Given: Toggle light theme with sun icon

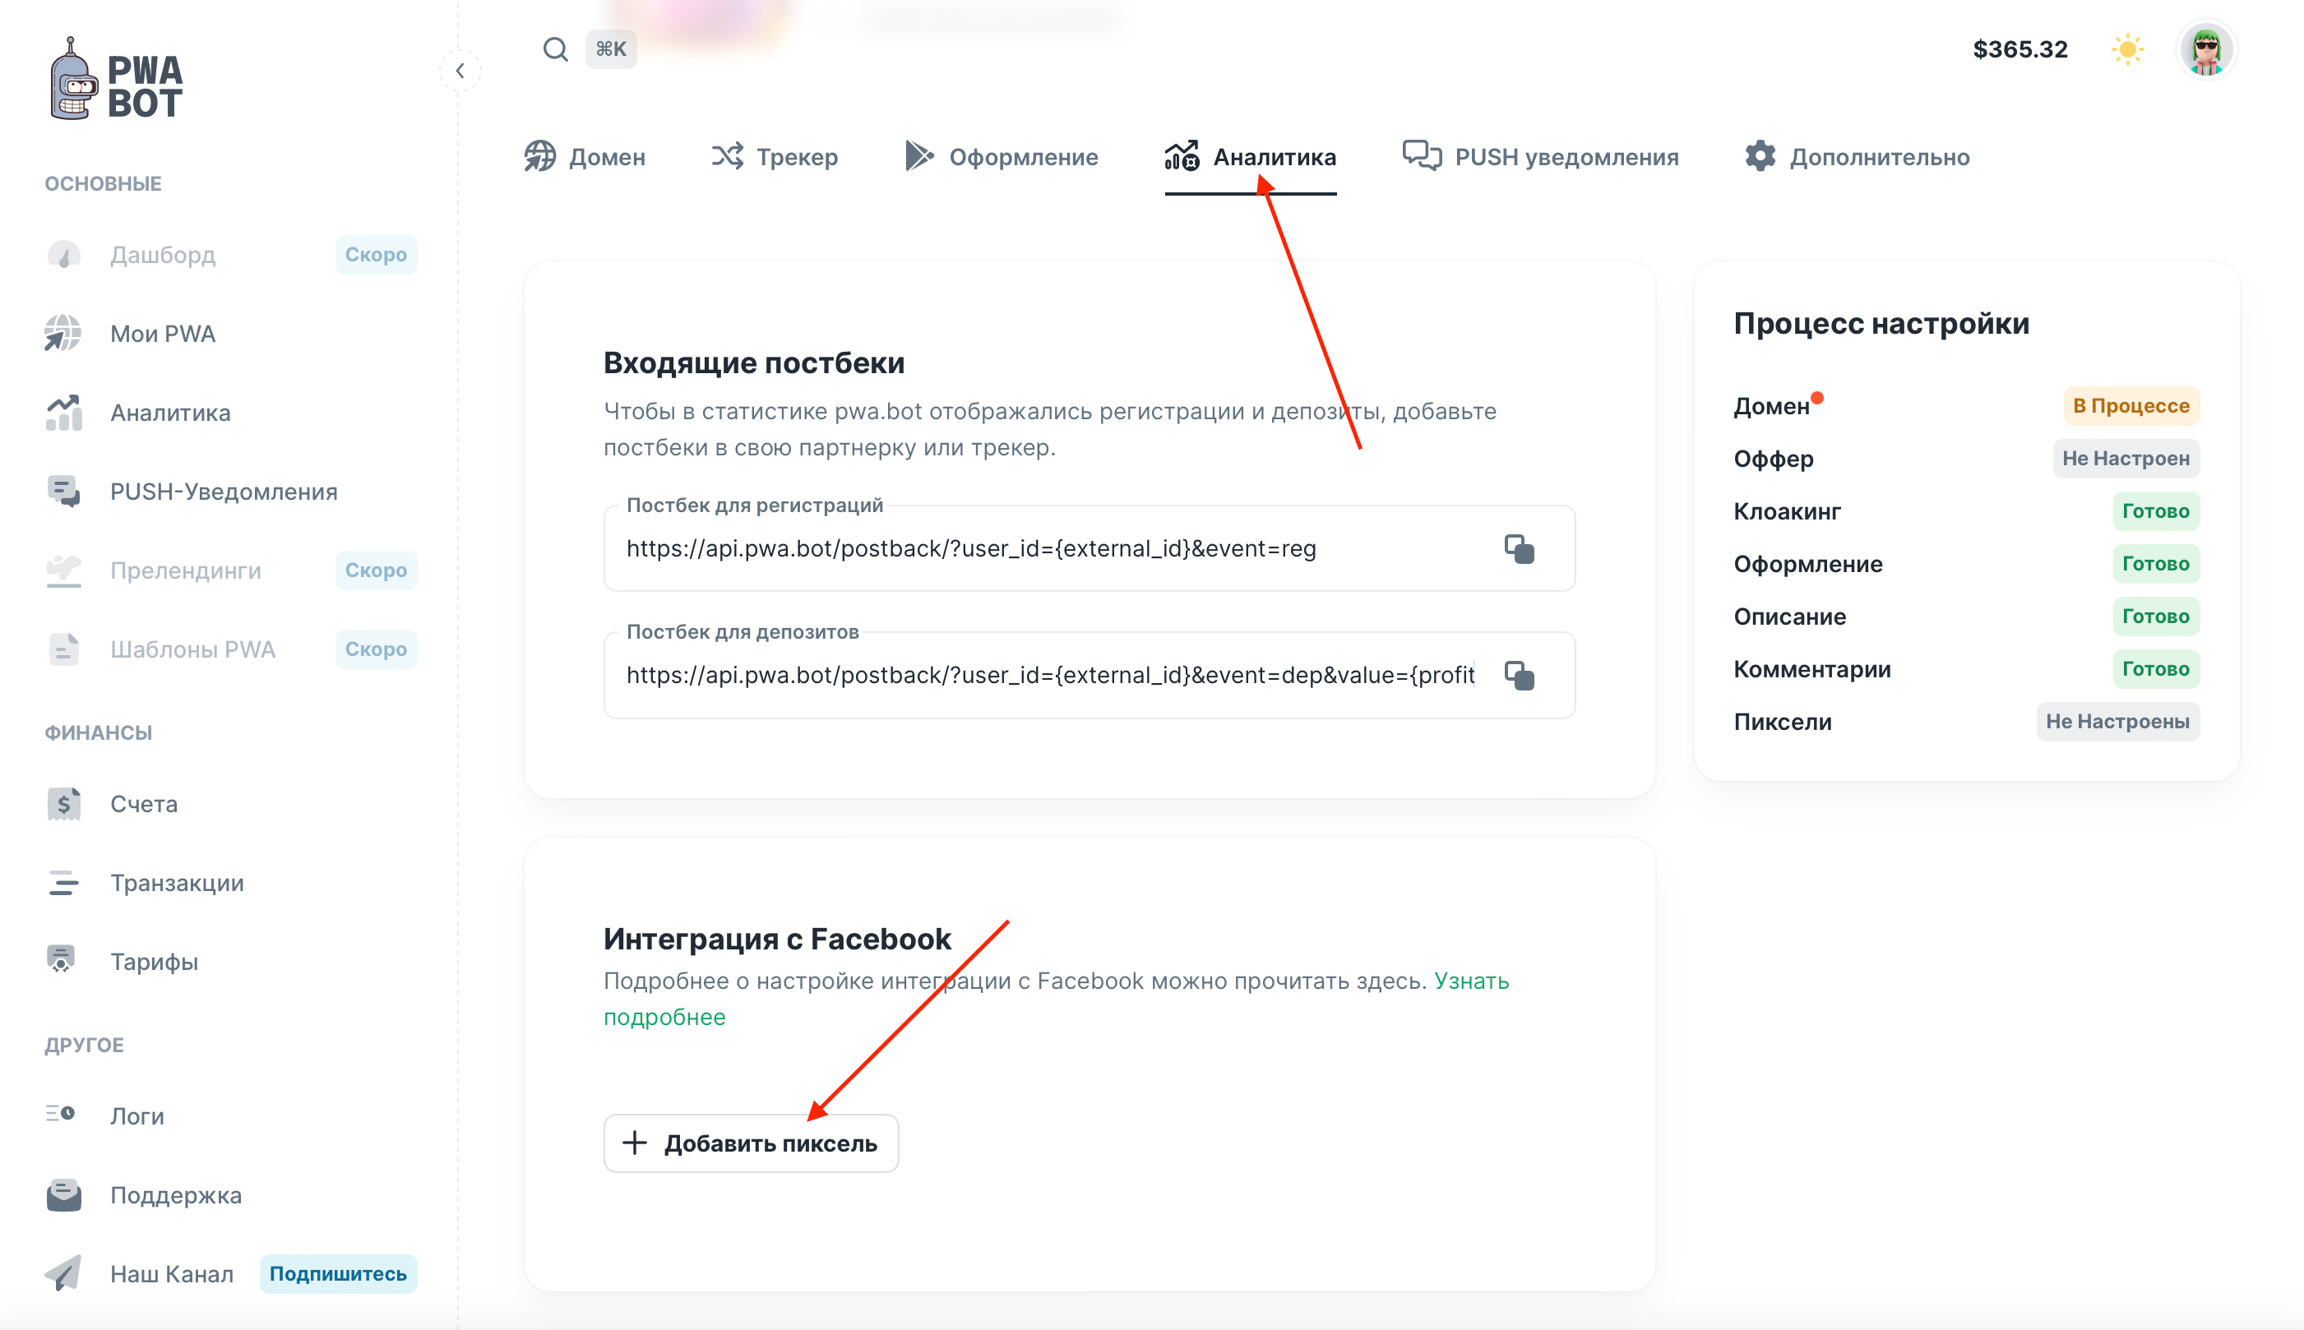Looking at the screenshot, I should pos(2127,49).
